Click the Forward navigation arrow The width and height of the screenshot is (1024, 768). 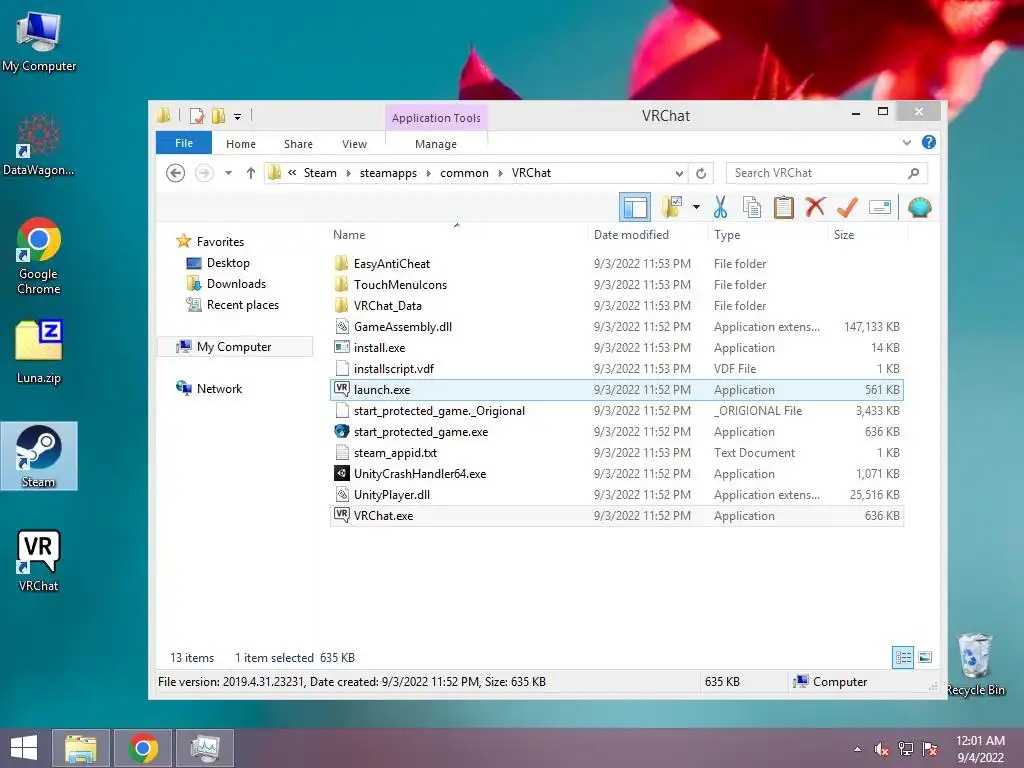[x=204, y=173]
